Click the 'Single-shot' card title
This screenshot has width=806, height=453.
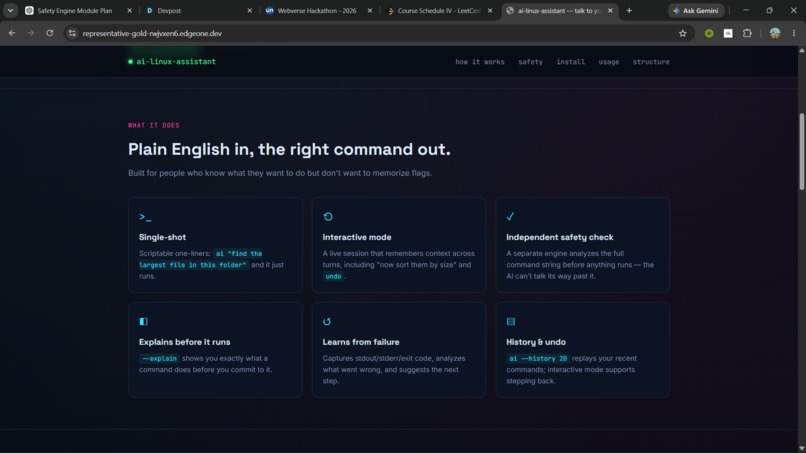(x=162, y=237)
